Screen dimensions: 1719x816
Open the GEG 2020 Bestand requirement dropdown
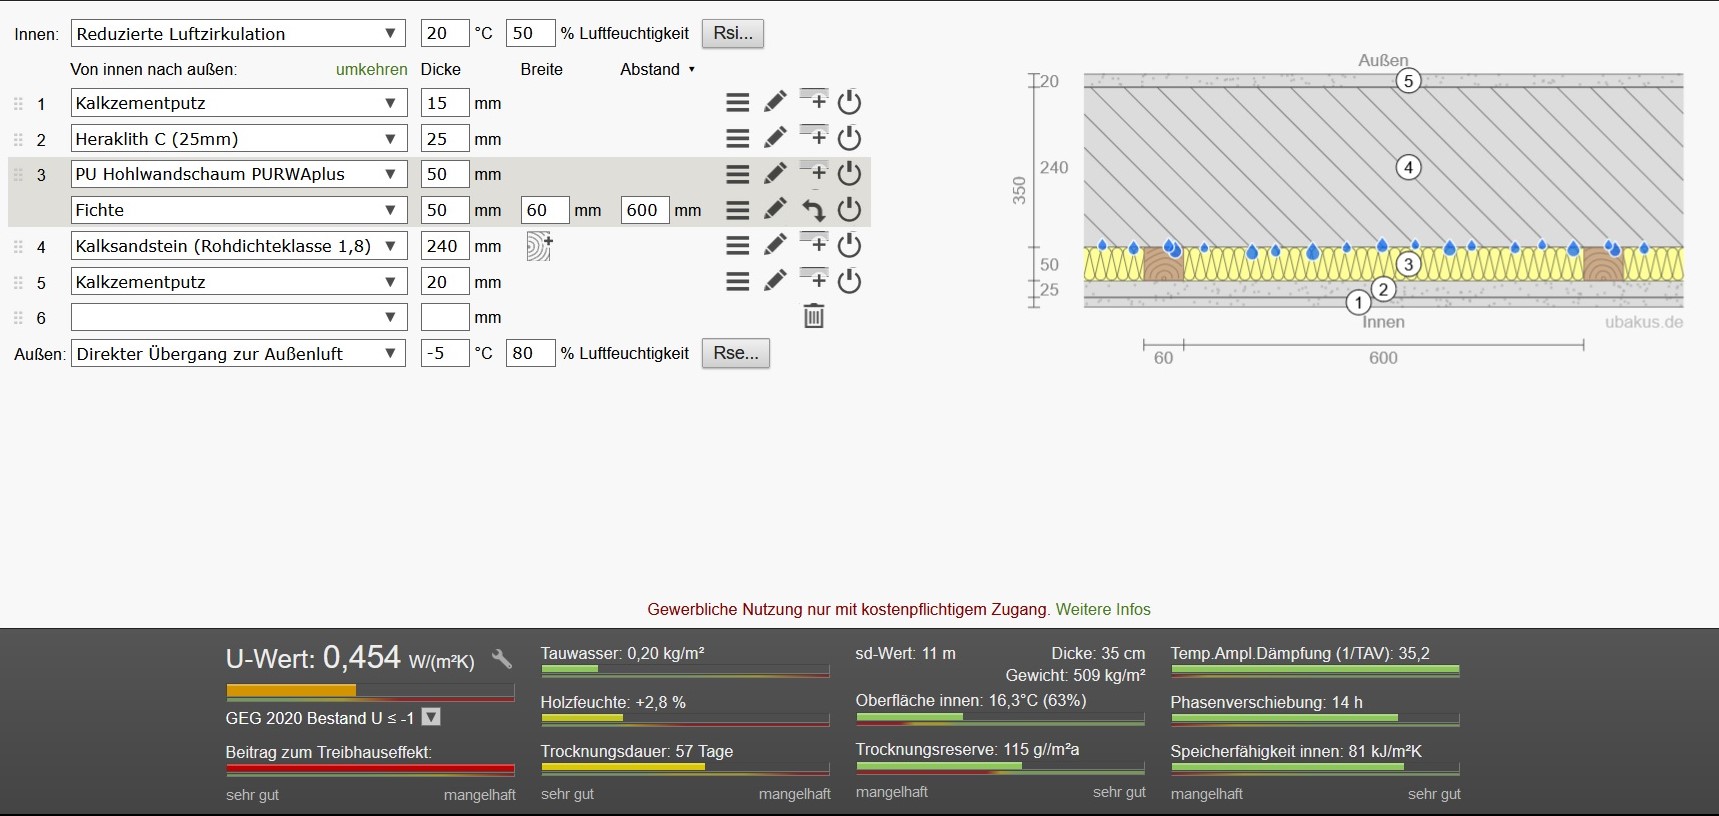(x=431, y=717)
